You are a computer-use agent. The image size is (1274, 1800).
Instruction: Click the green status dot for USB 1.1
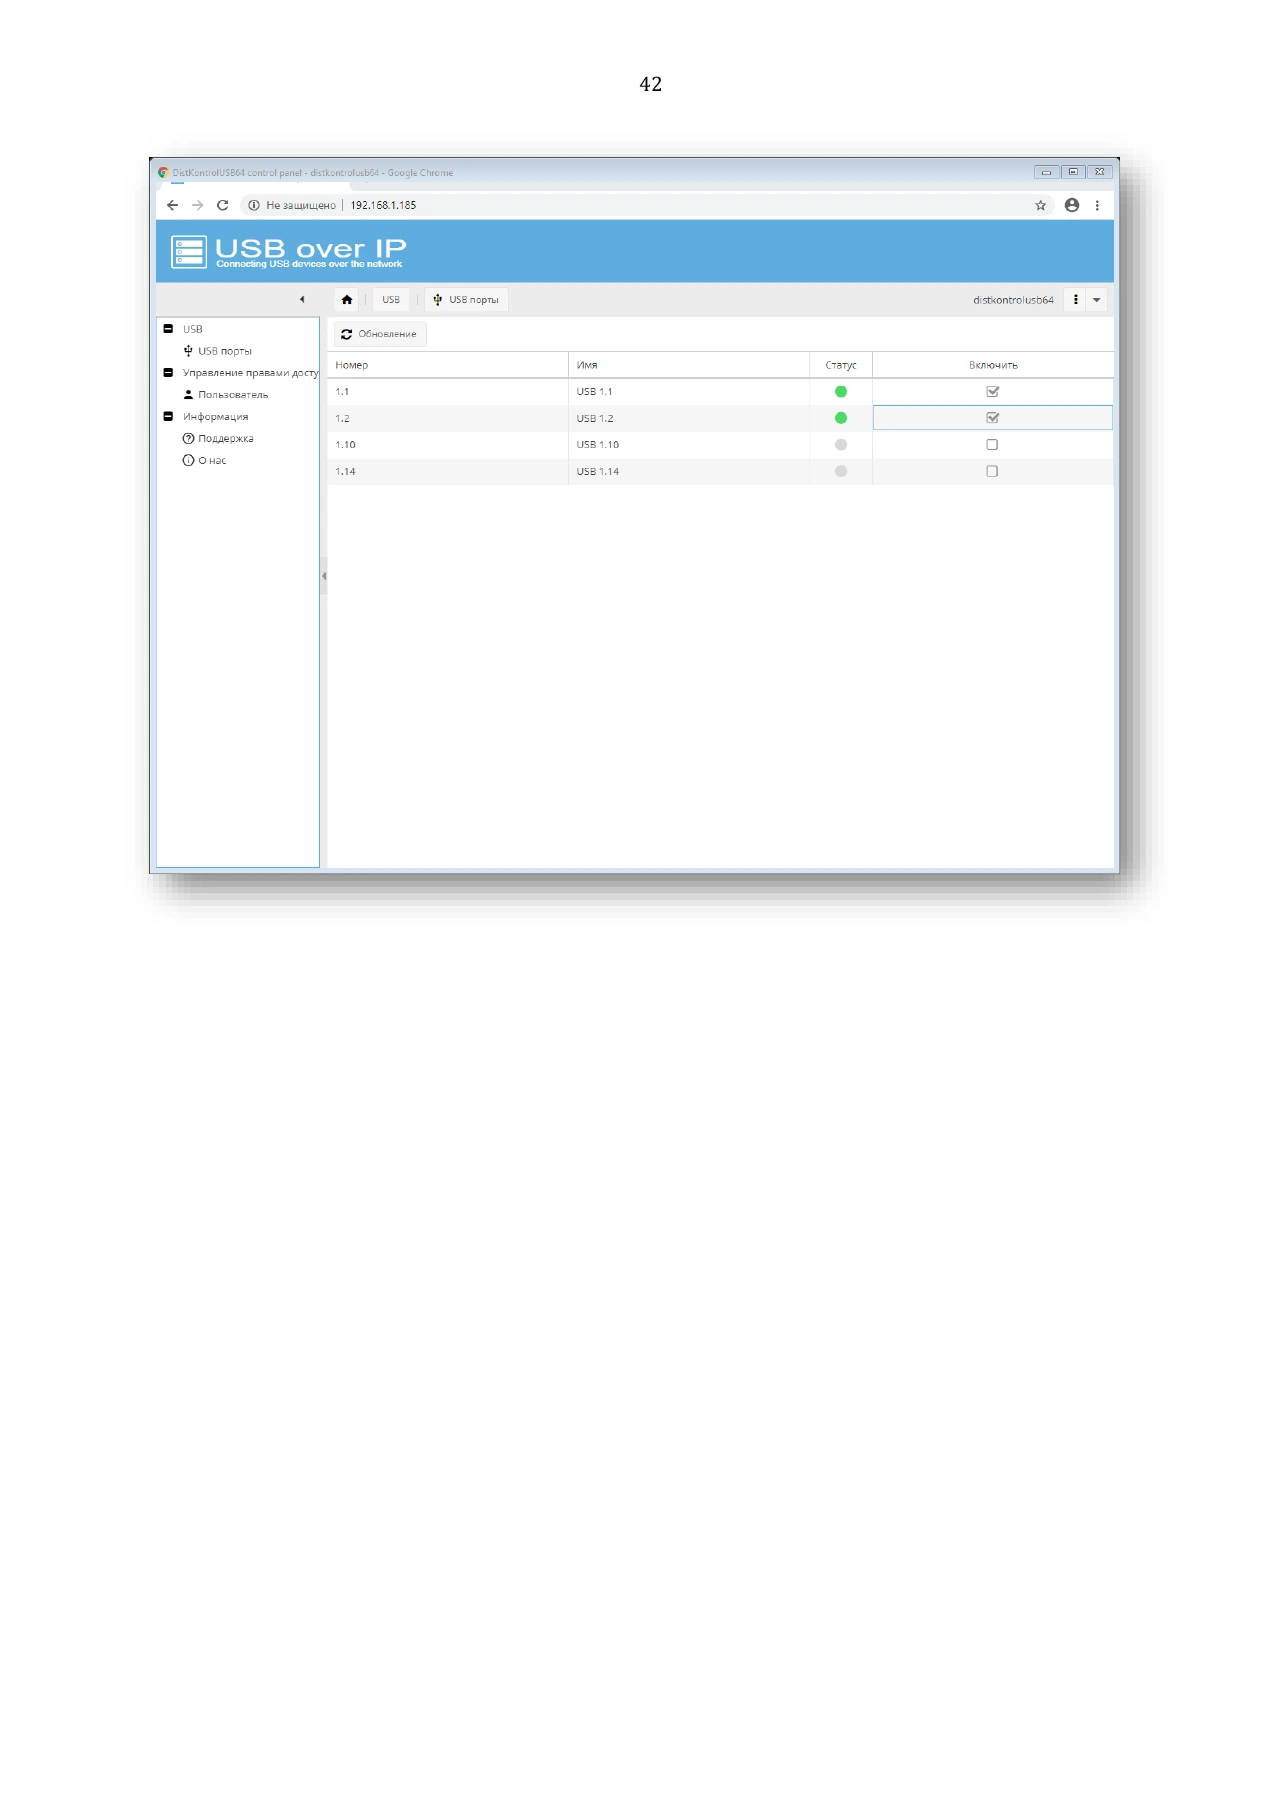click(841, 392)
